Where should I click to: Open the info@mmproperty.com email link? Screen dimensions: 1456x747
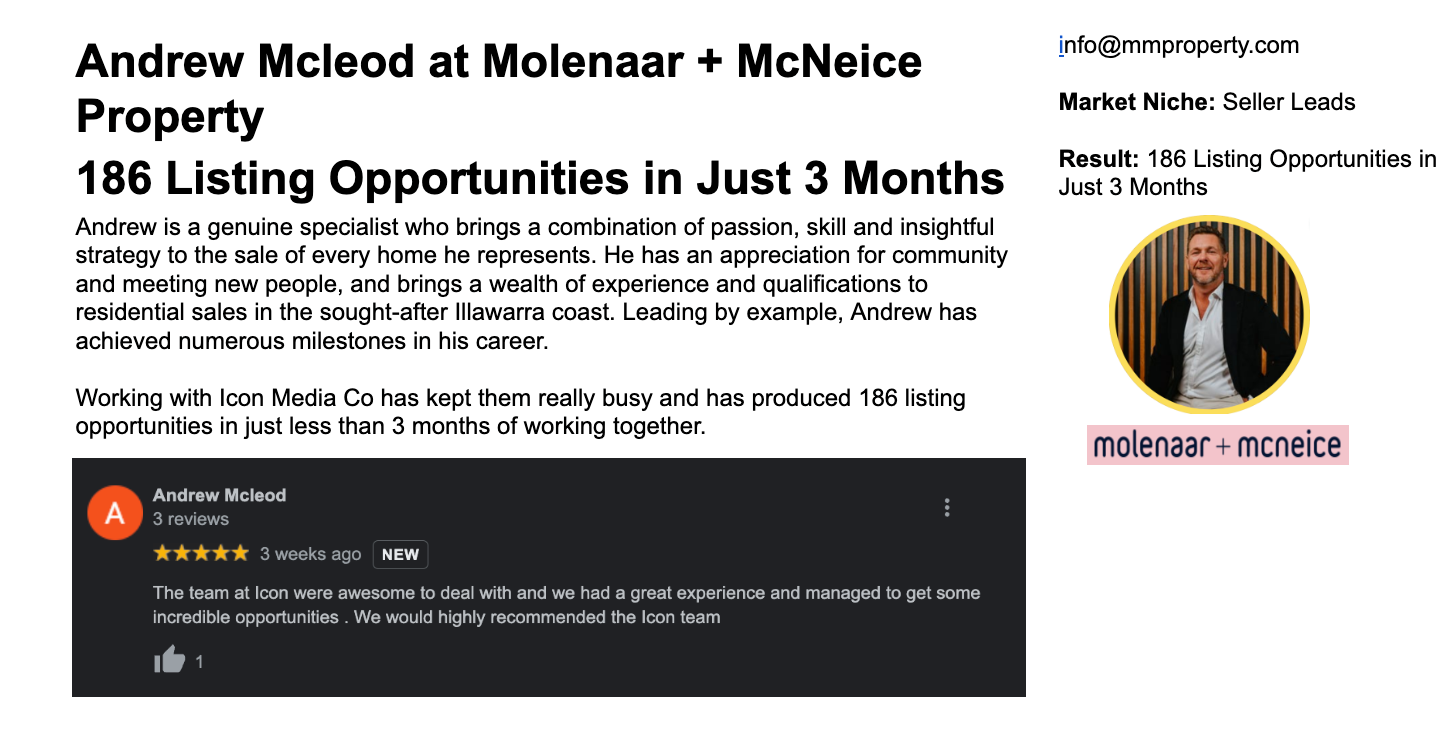(1179, 45)
